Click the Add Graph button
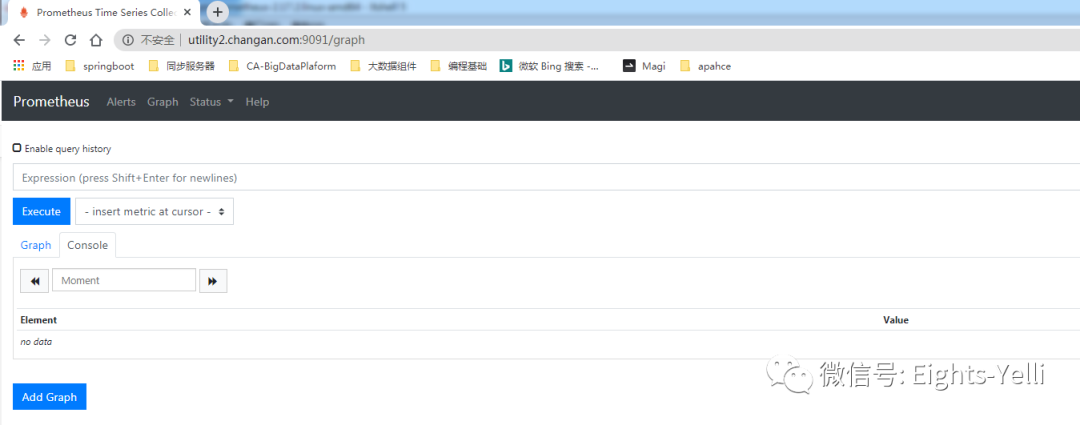The height and width of the screenshot is (425, 1080). pyautogui.click(x=50, y=397)
